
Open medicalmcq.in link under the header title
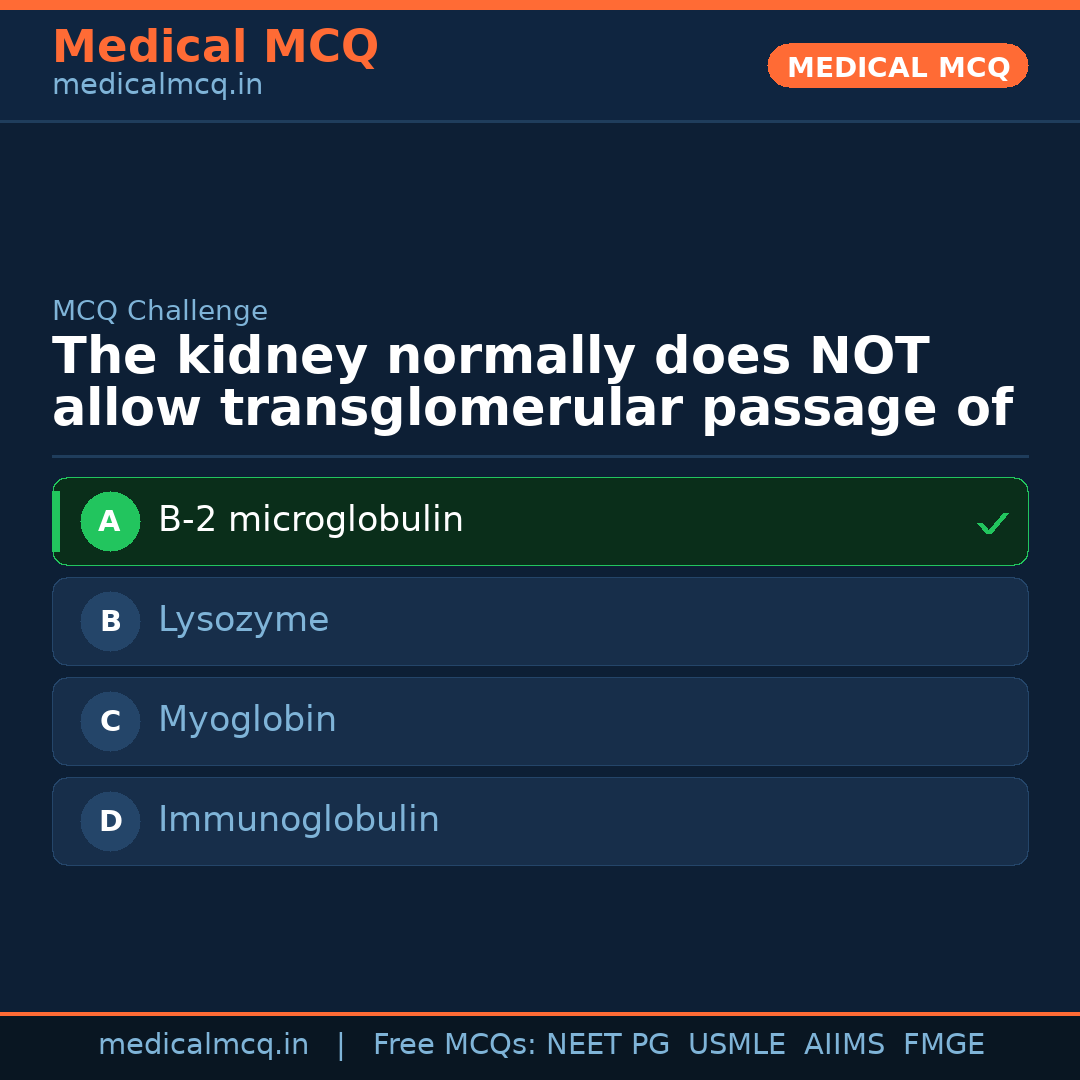(x=157, y=86)
